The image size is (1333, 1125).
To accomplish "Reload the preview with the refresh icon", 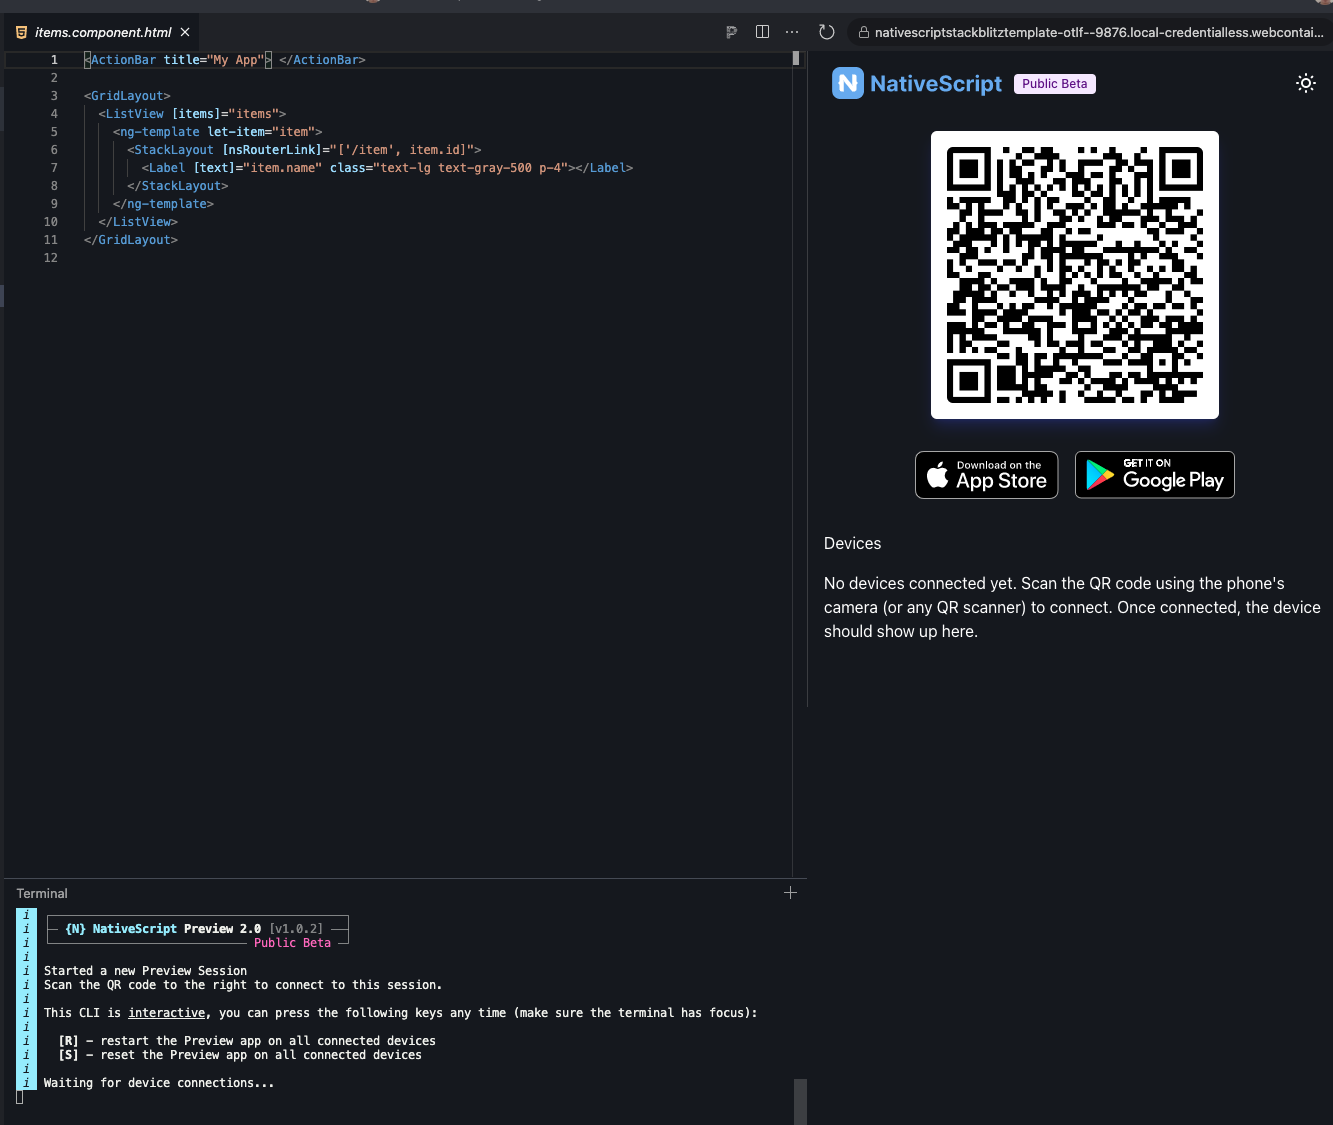I will pyautogui.click(x=826, y=32).
